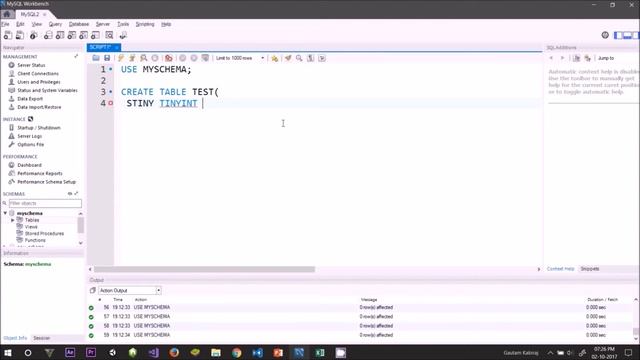Open the Query menu
This screenshot has width=640, height=360.
[x=55, y=24]
